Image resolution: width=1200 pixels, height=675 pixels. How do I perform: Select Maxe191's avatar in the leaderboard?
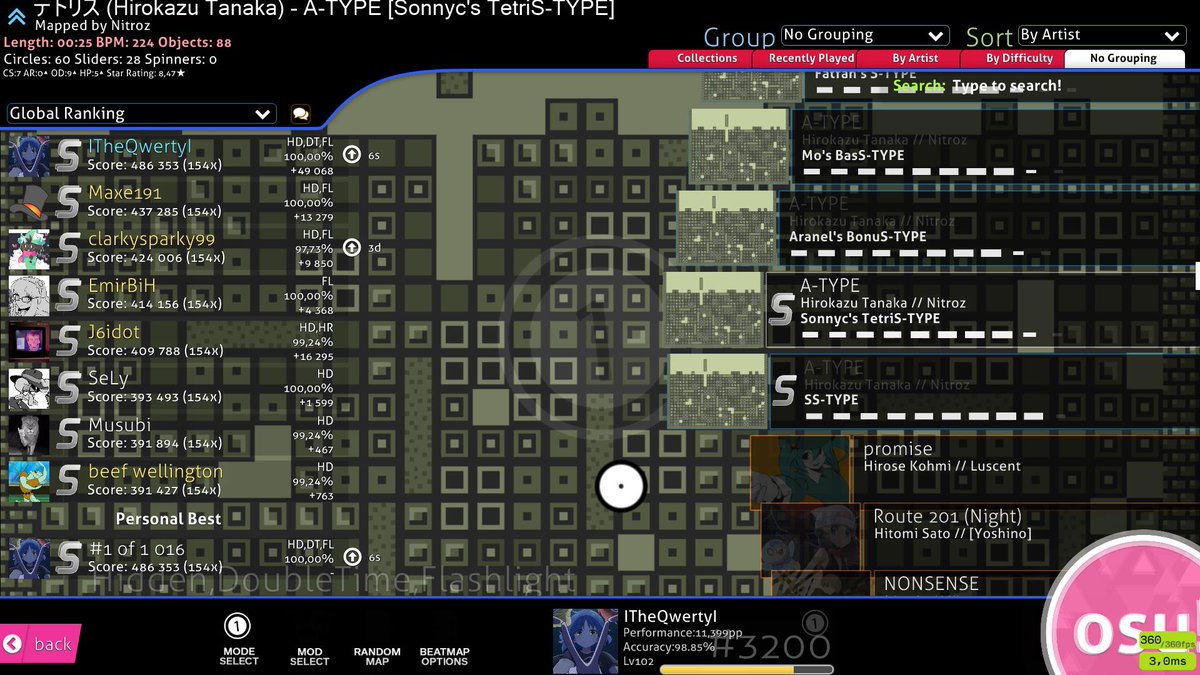(x=29, y=203)
